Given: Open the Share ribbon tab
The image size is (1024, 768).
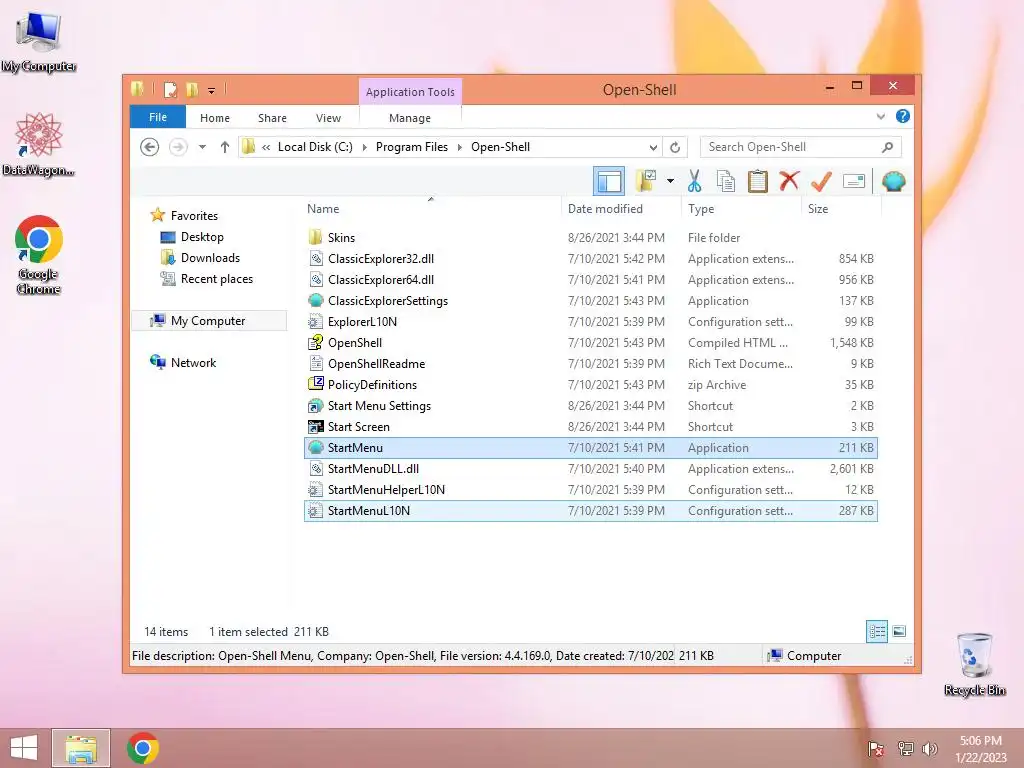Looking at the screenshot, I should click(272, 118).
